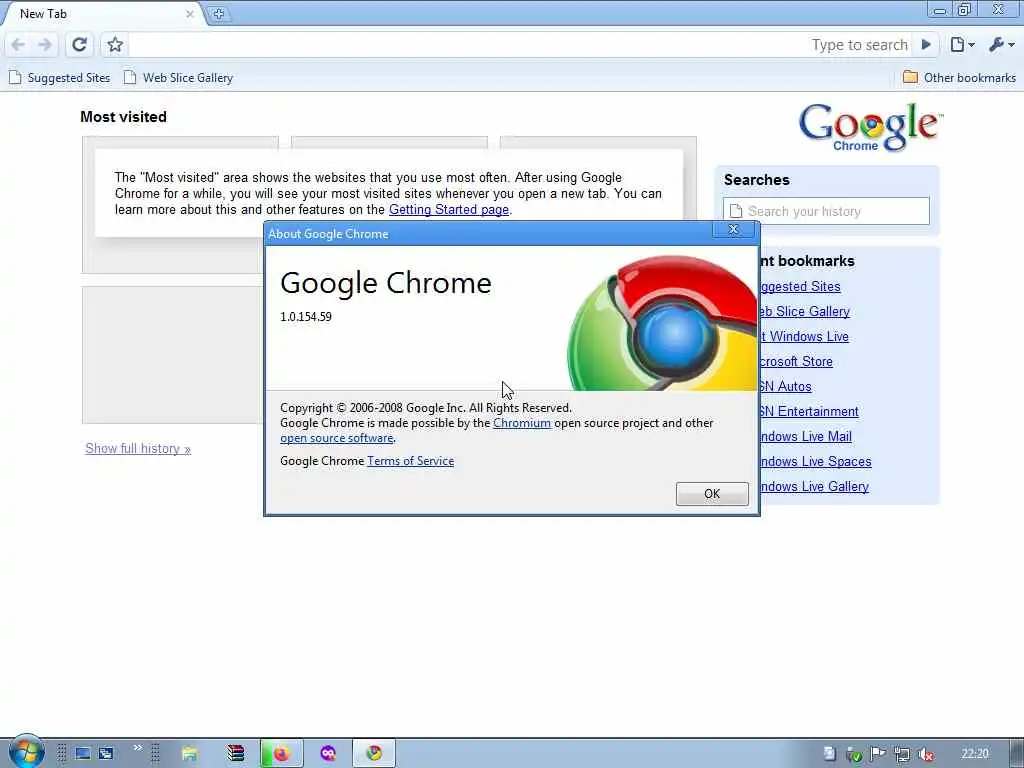Click the Search your history field
Image resolution: width=1024 pixels, height=768 pixels.
[x=826, y=211]
